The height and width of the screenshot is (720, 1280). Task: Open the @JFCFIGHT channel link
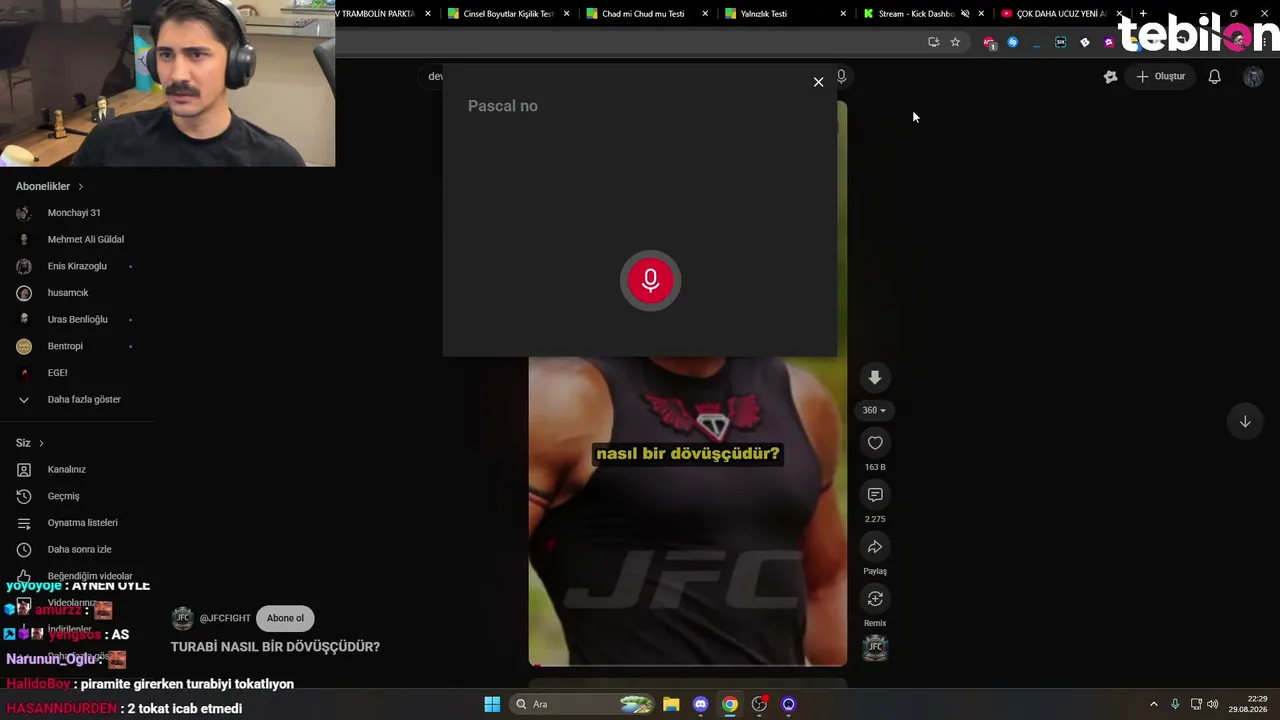225,618
